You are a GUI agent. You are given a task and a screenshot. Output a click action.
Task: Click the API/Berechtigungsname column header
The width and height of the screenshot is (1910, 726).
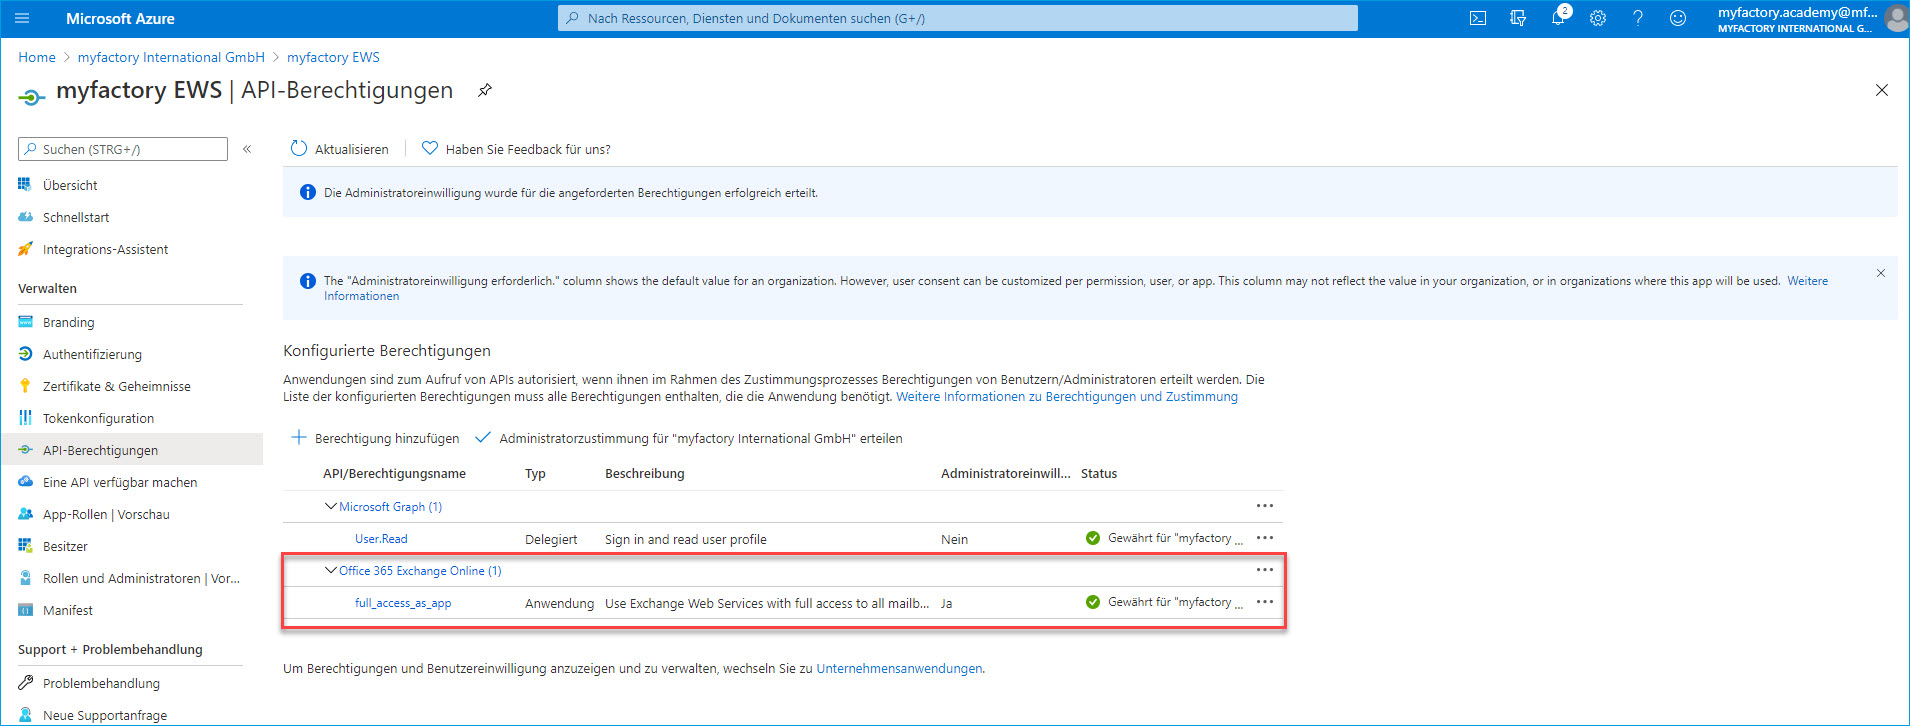click(394, 473)
